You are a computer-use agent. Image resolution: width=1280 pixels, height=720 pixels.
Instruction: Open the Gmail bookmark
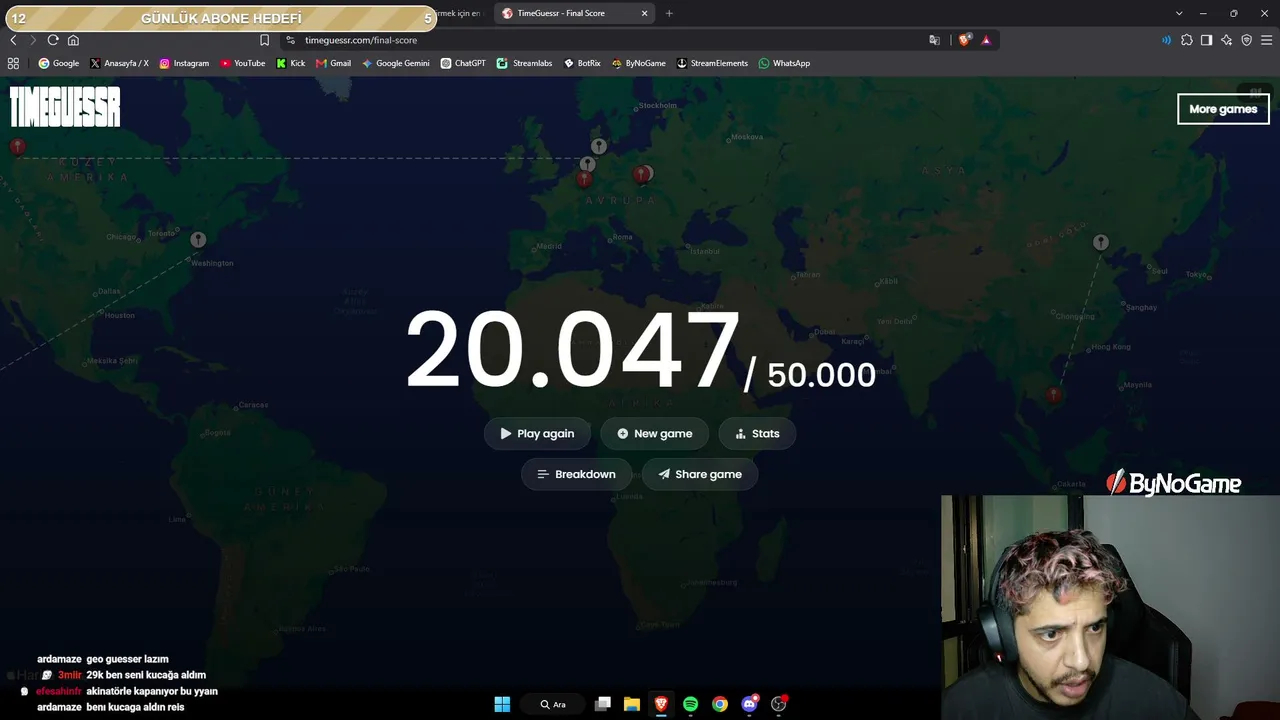[333, 63]
